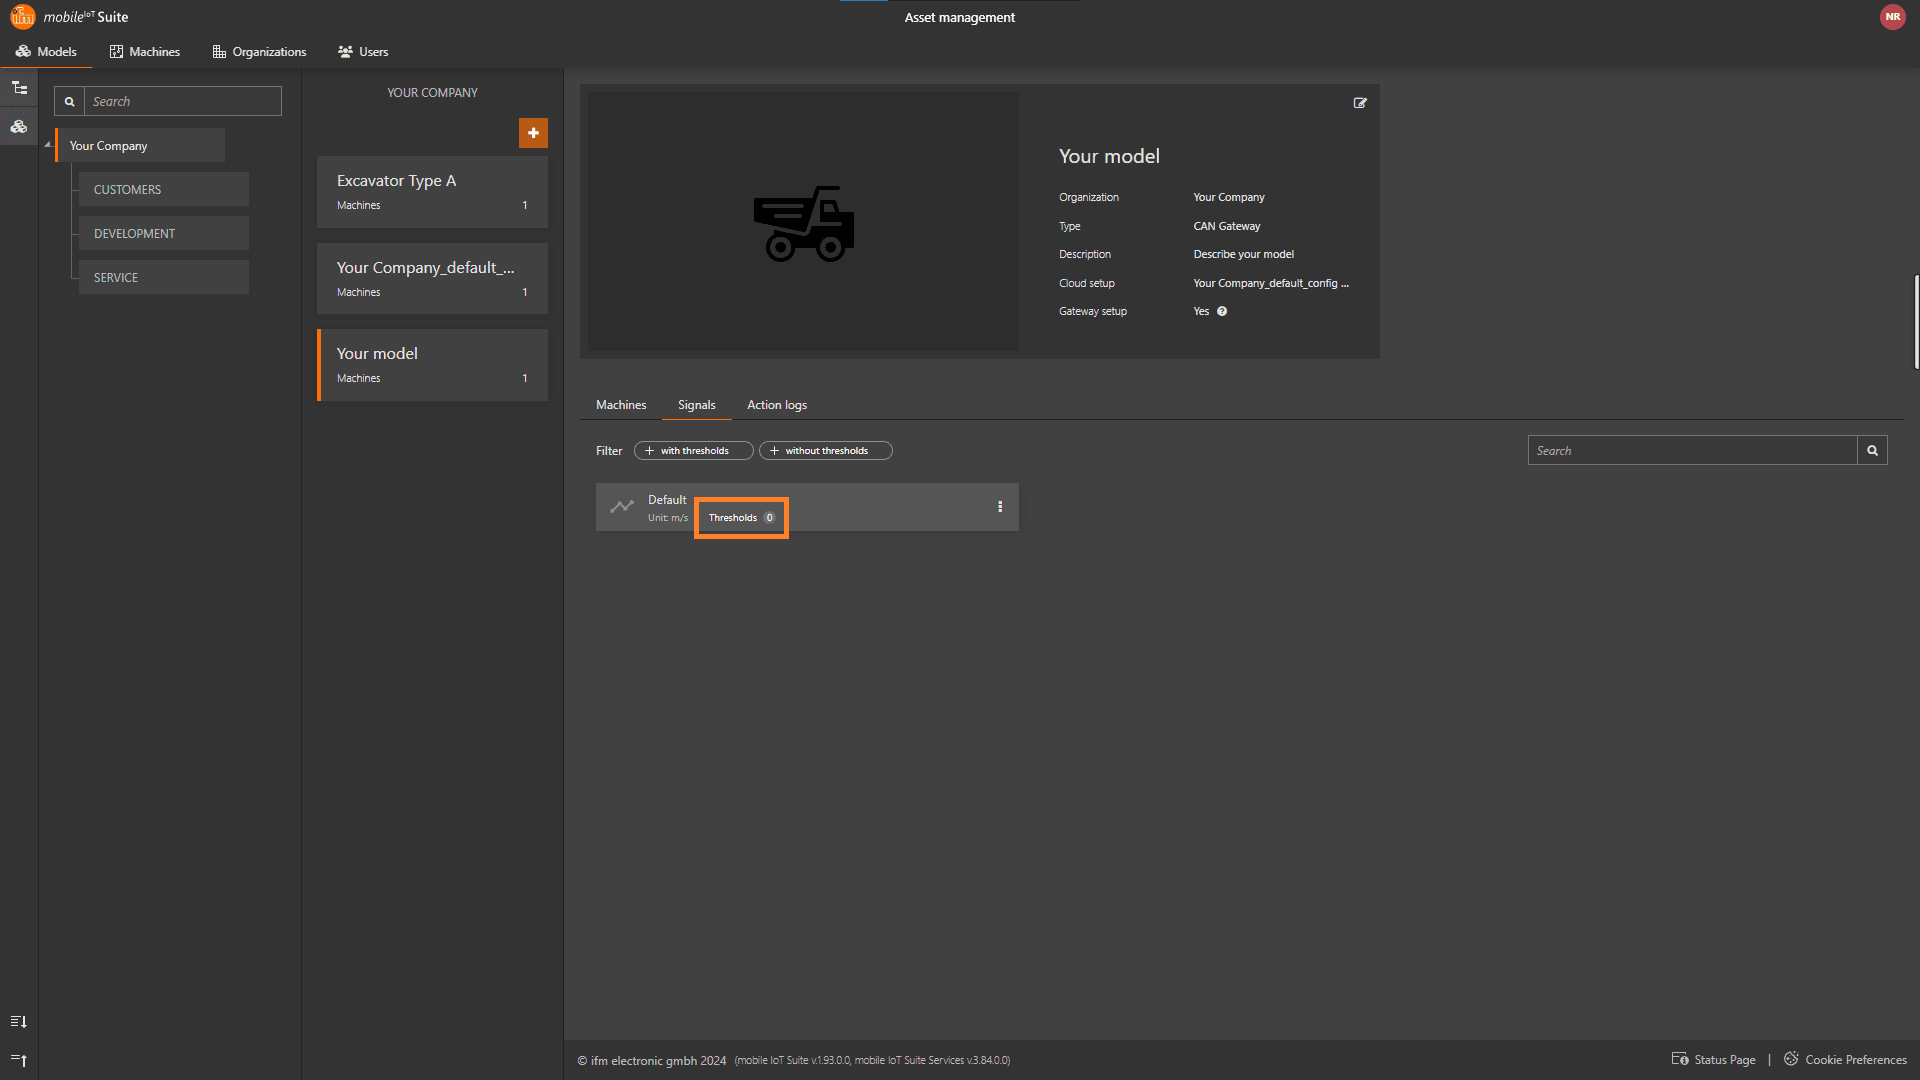Click the signals search magnifier button
Image resolution: width=1920 pixels, height=1080 pixels.
coord(1872,451)
